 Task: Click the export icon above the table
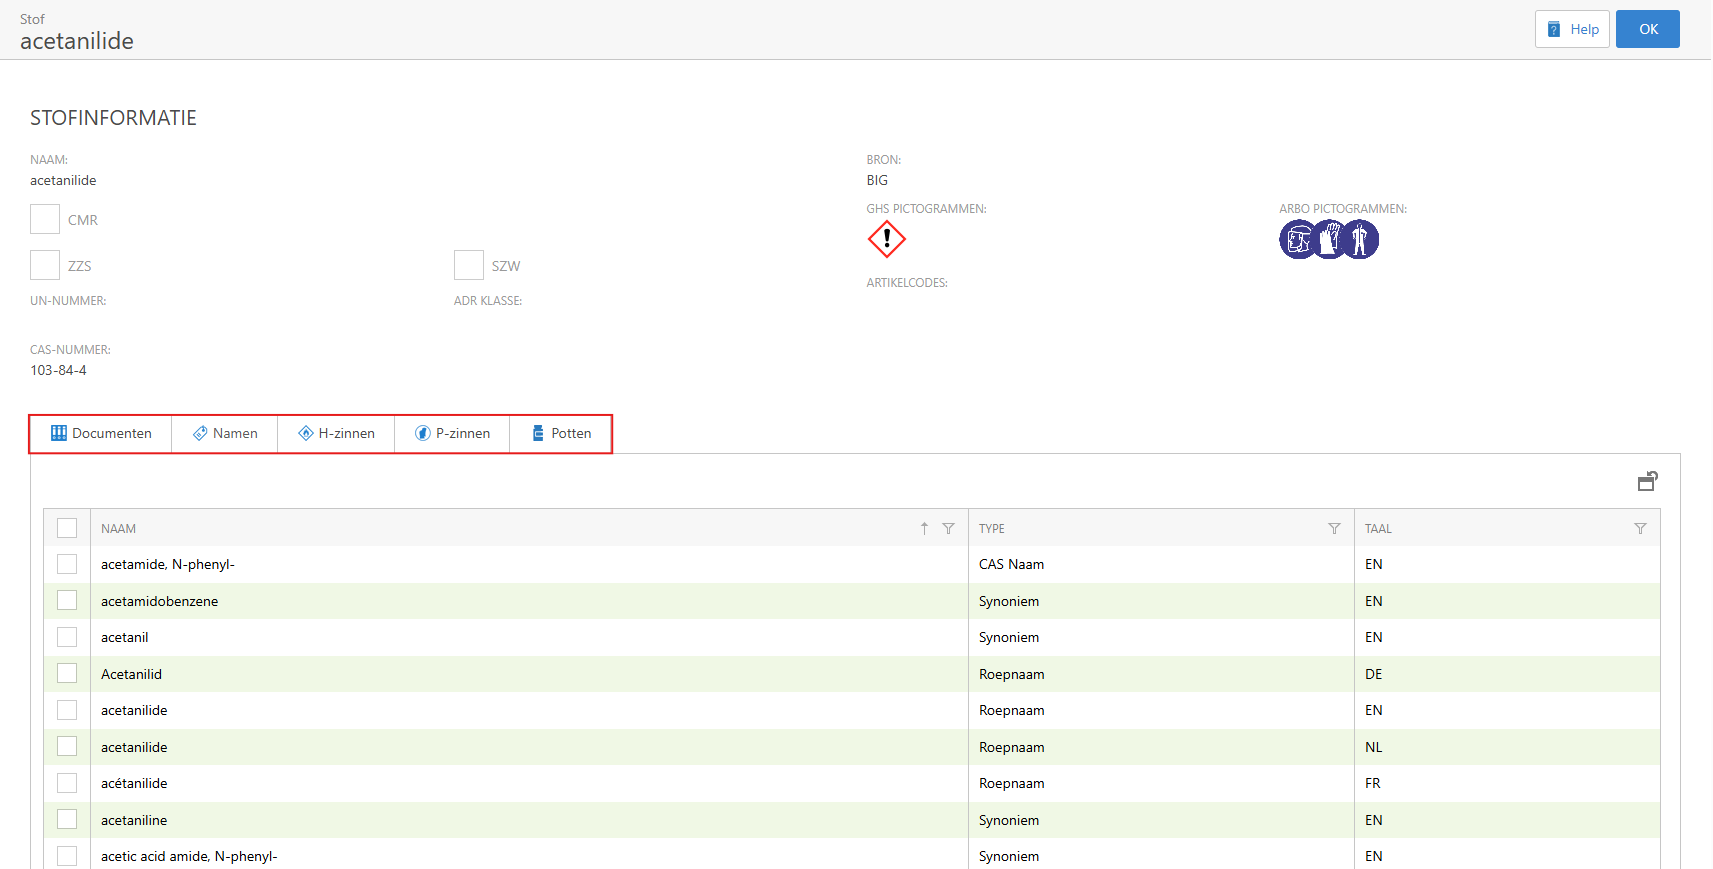click(x=1647, y=482)
